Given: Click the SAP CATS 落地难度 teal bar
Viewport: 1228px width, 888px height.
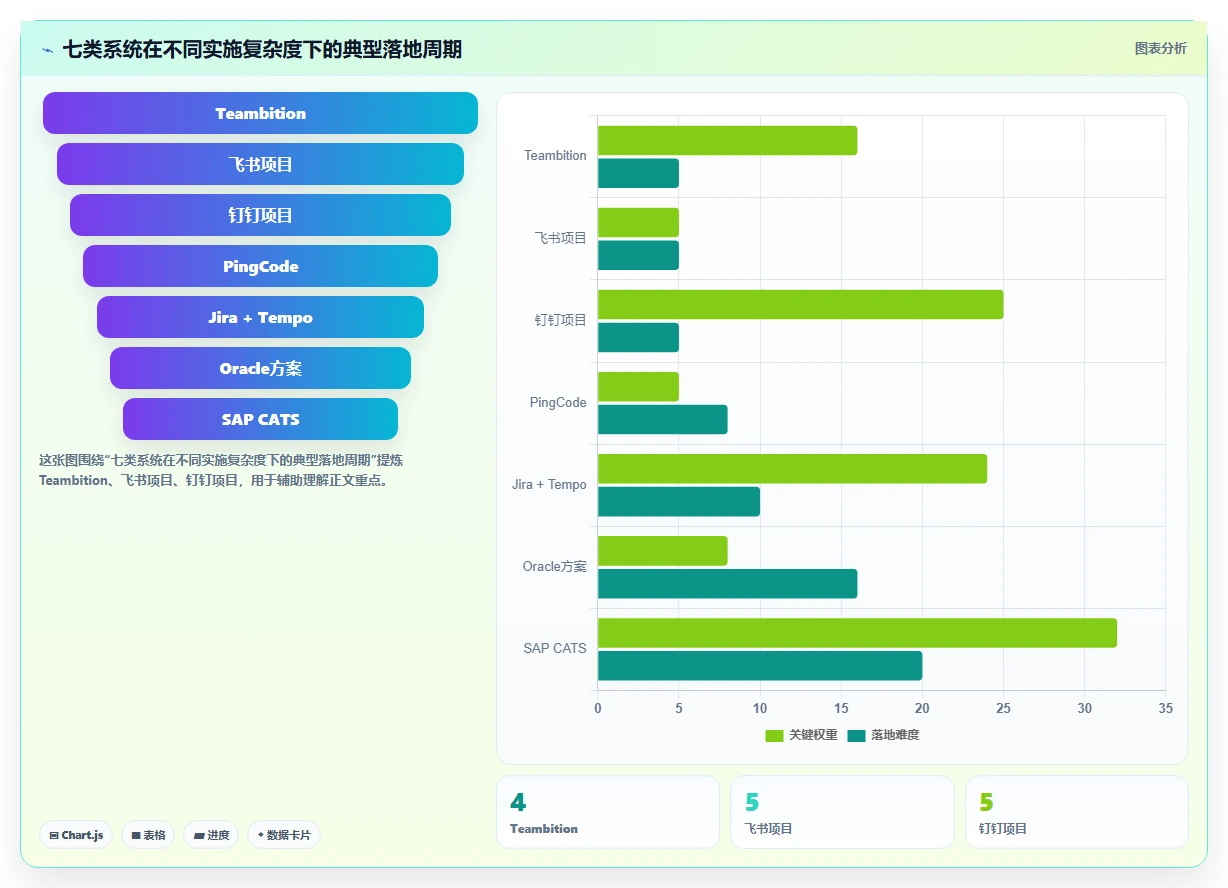Looking at the screenshot, I should click(x=760, y=666).
